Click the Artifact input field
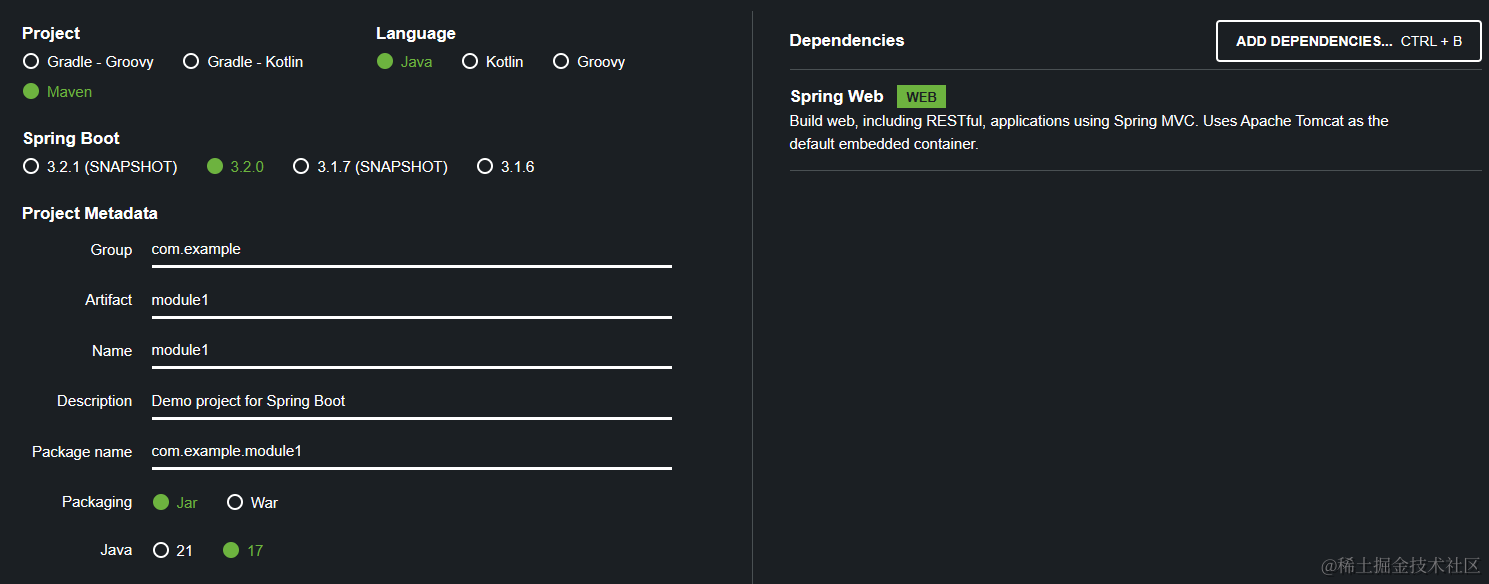 point(411,300)
